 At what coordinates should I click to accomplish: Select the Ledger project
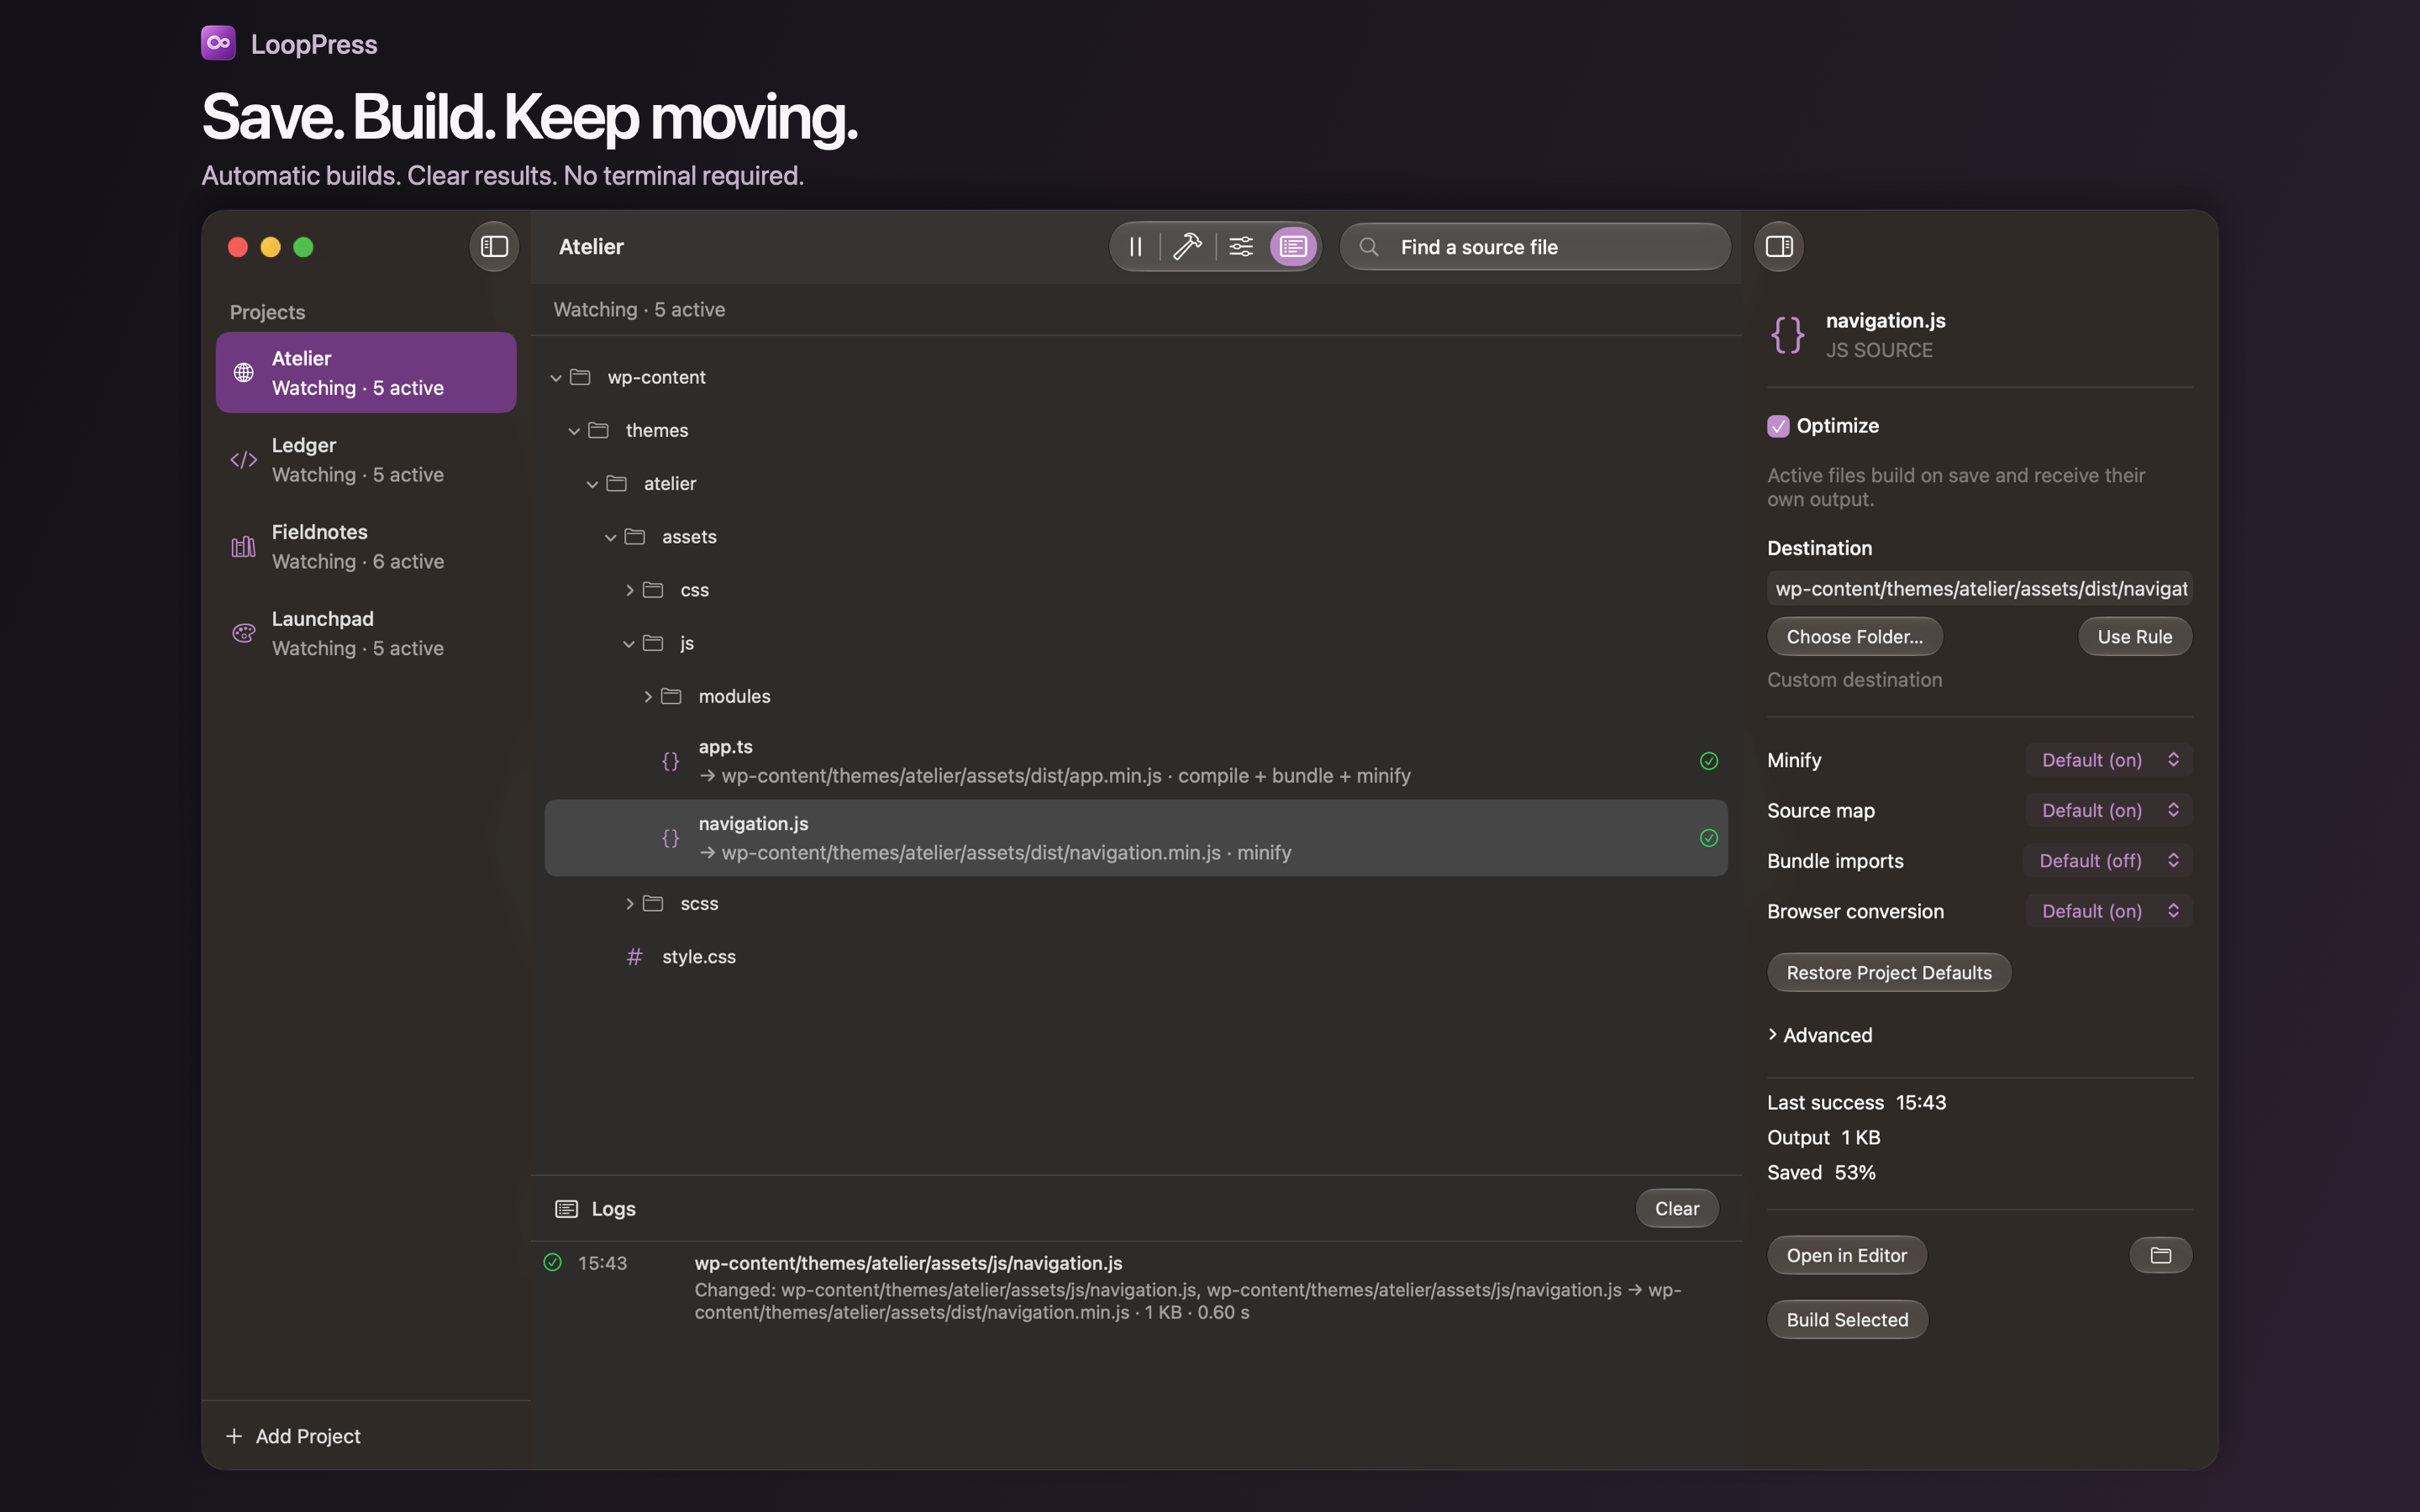pyautogui.click(x=366, y=460)
